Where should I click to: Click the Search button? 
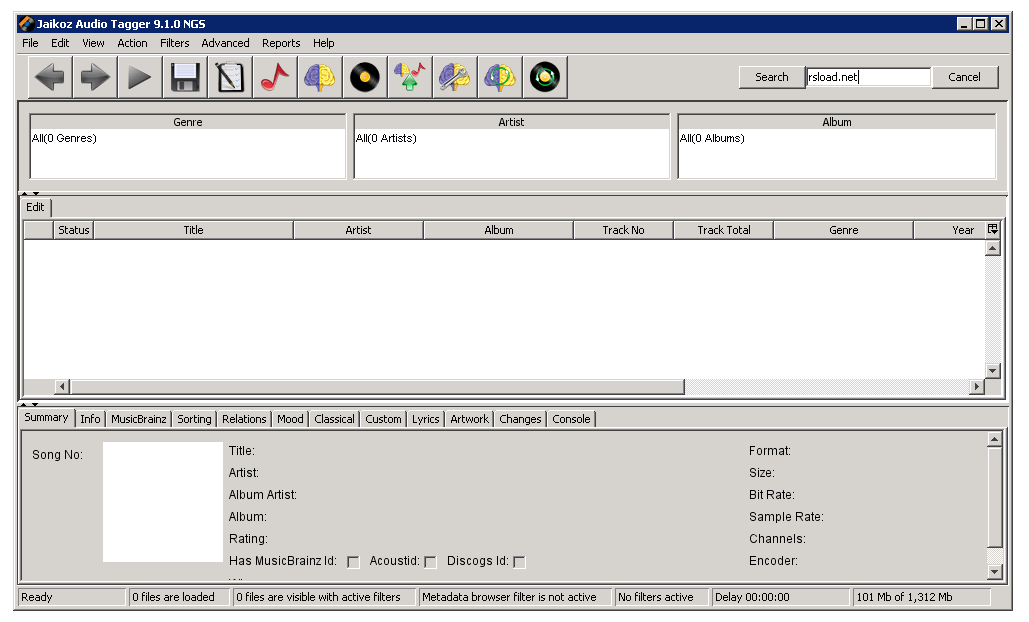coord(771,77)
